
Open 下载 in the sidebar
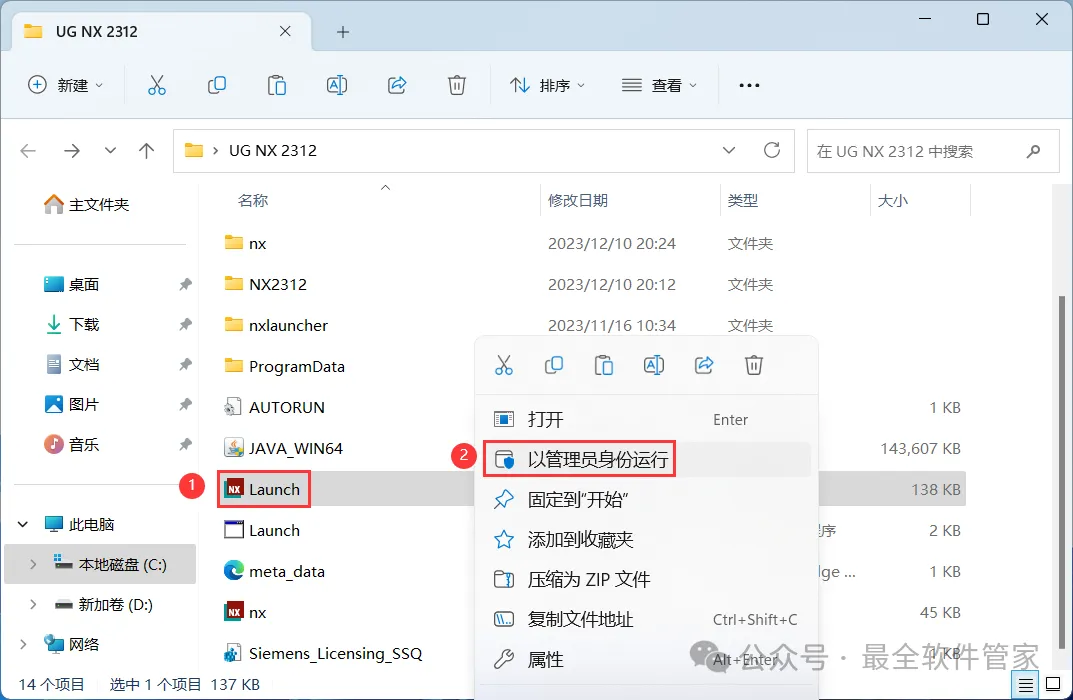pyautogui.click(x=71, y=324)
